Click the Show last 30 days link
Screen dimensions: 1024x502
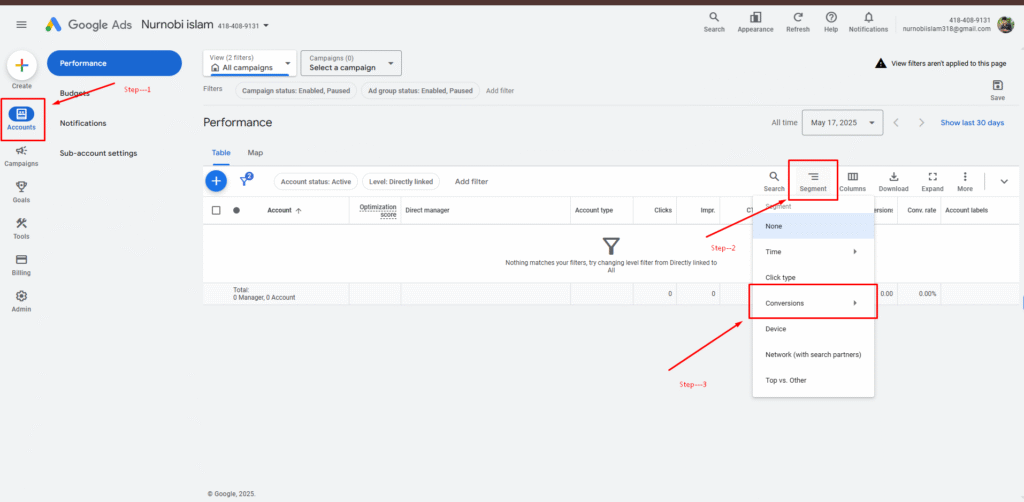tap(972, 123)
